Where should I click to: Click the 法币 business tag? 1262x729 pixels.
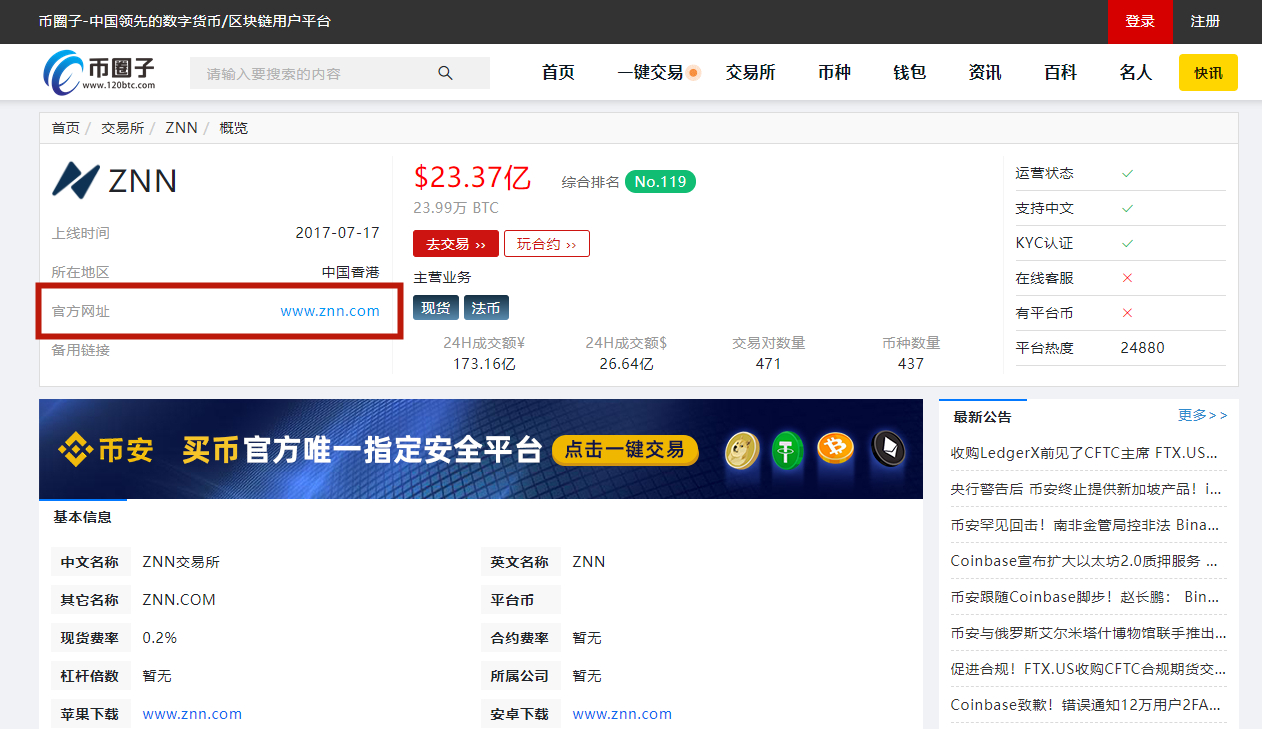[486, 308]
